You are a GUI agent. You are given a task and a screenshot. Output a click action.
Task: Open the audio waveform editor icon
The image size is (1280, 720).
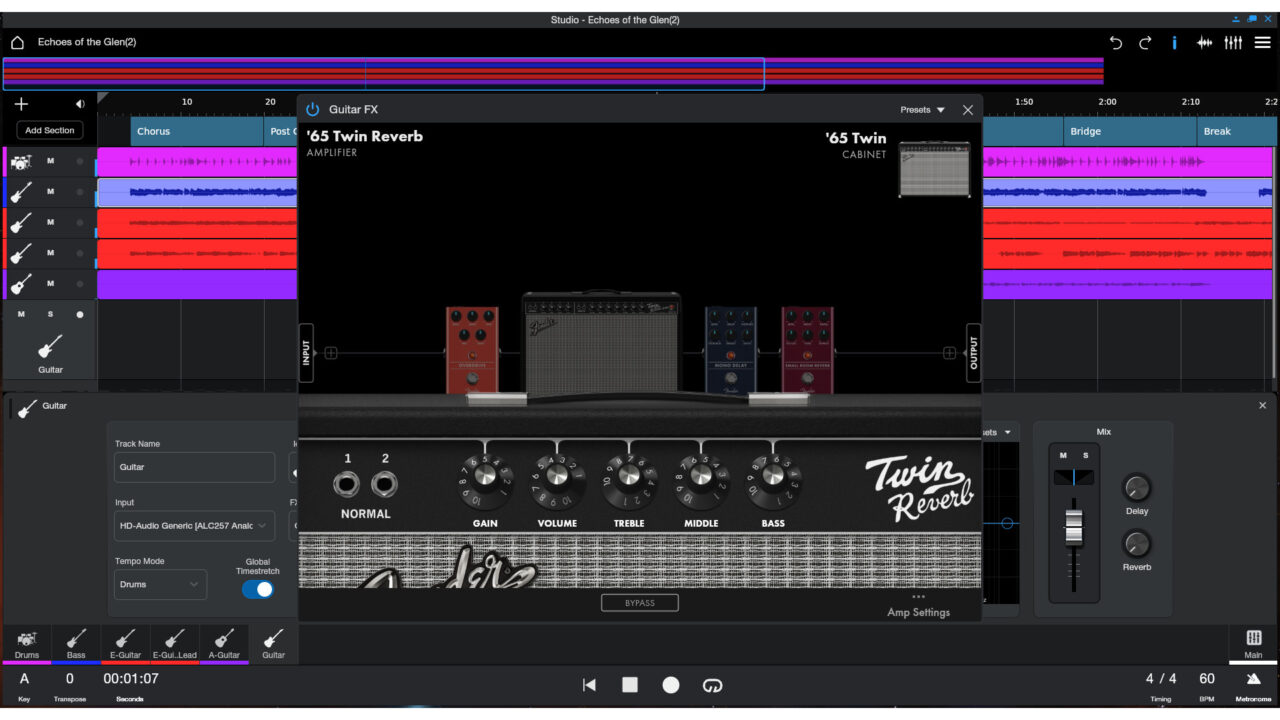1204,43
